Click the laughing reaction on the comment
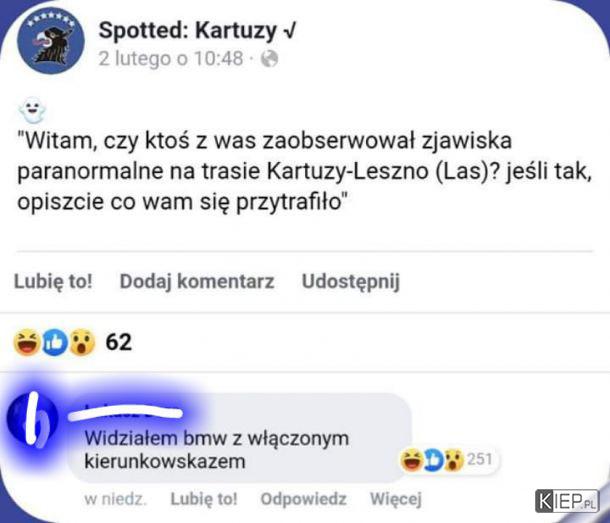 tap(412, 460)
